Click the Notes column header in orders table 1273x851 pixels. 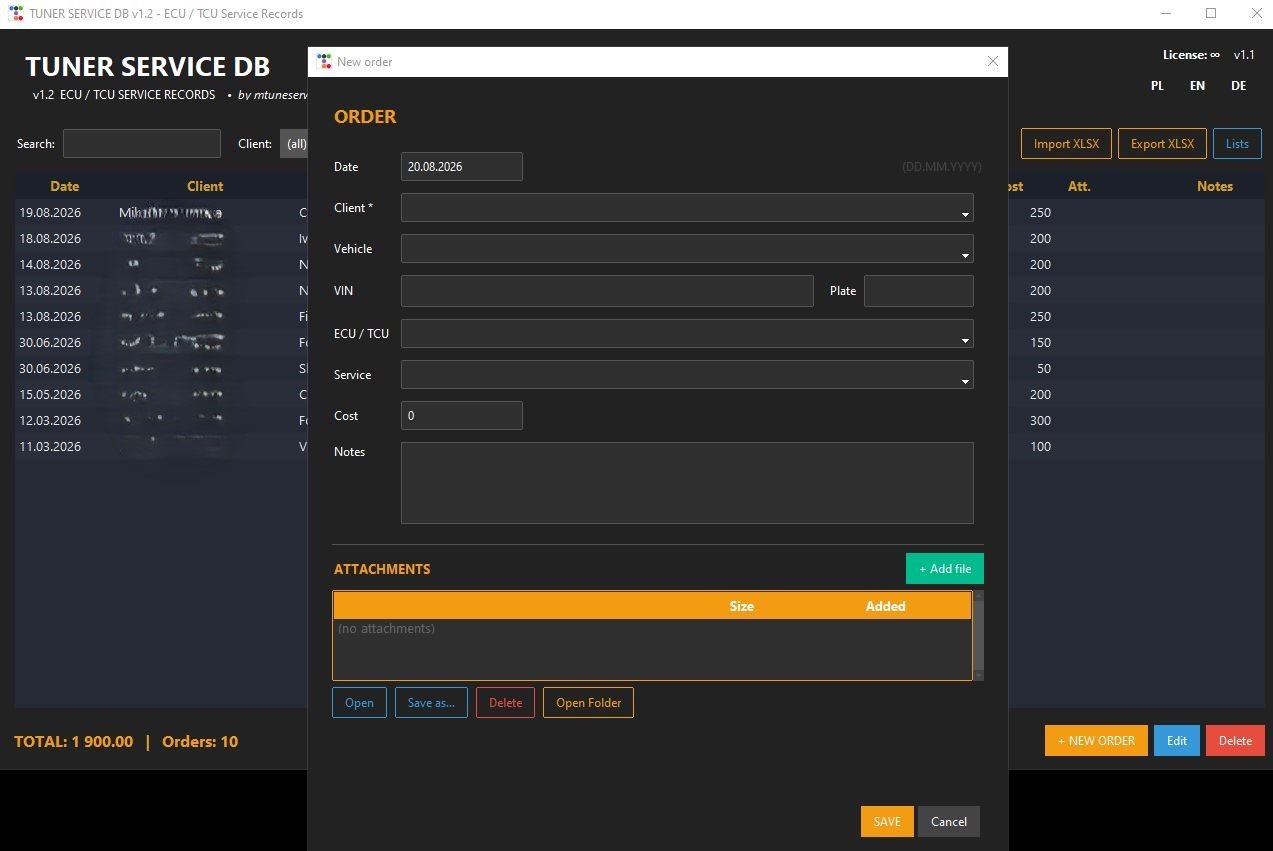[x=1215, y=186]
